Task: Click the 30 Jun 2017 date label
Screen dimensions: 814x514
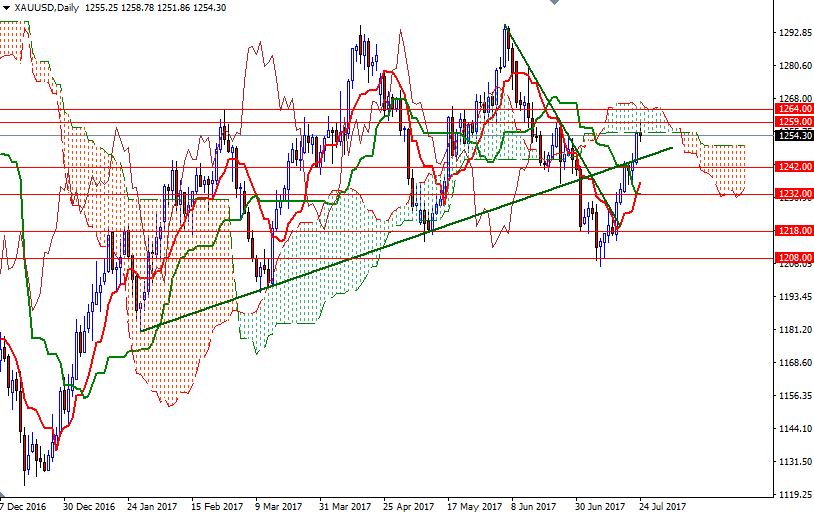Action: (600, 506)
